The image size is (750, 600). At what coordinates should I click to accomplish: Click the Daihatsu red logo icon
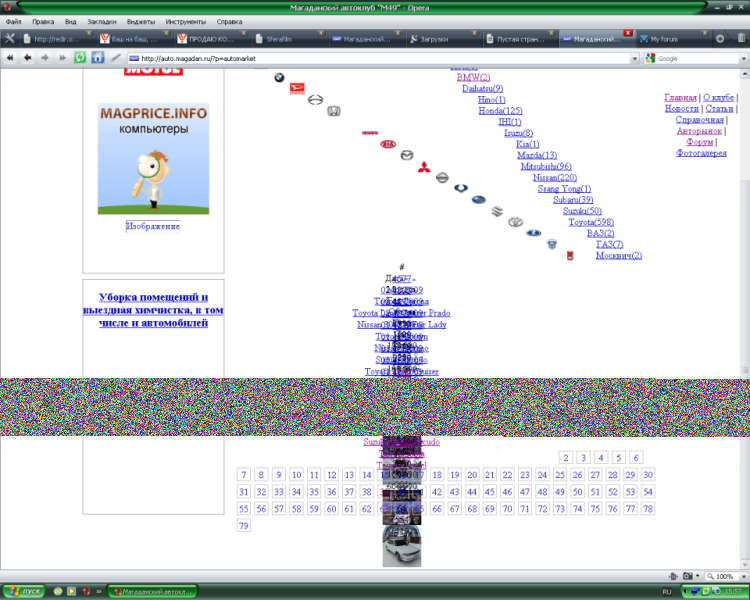297,88
